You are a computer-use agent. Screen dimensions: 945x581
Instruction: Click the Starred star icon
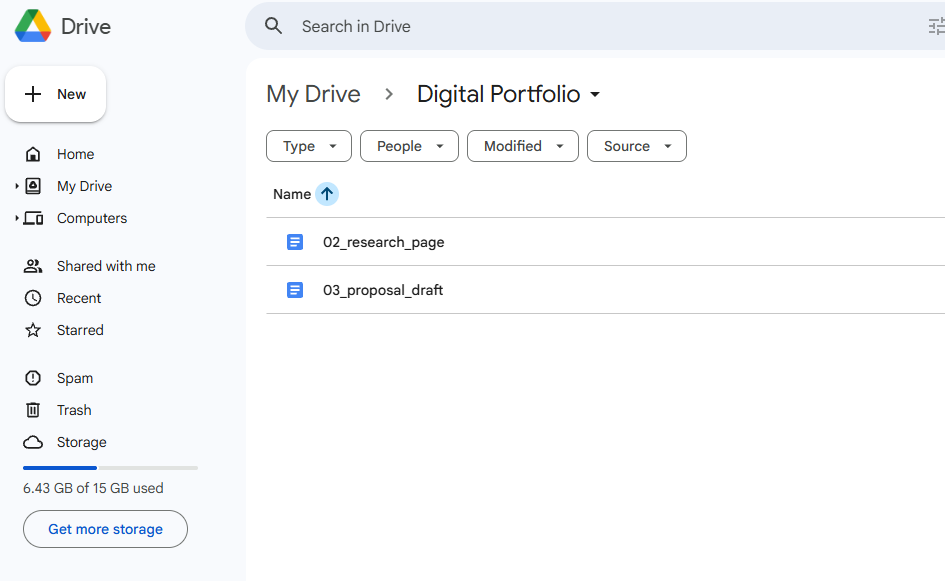pyautogui.click(x=33, y=330)
